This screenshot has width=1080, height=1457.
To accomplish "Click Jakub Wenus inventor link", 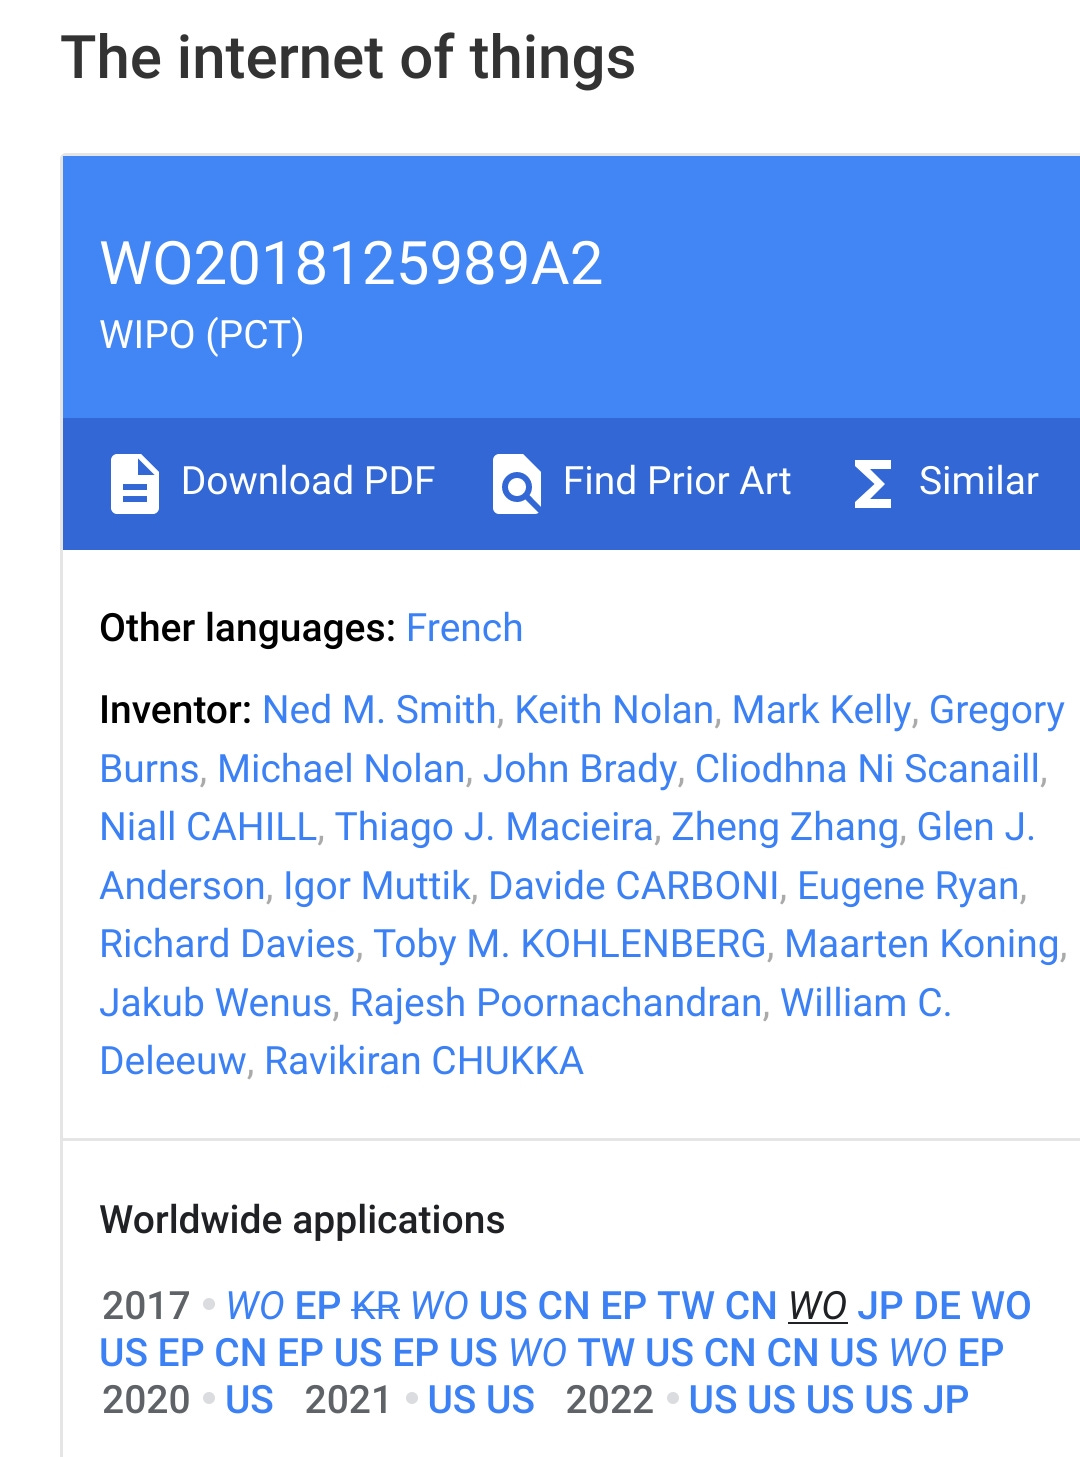I will pyautogui.click(x=216, y=1003).
